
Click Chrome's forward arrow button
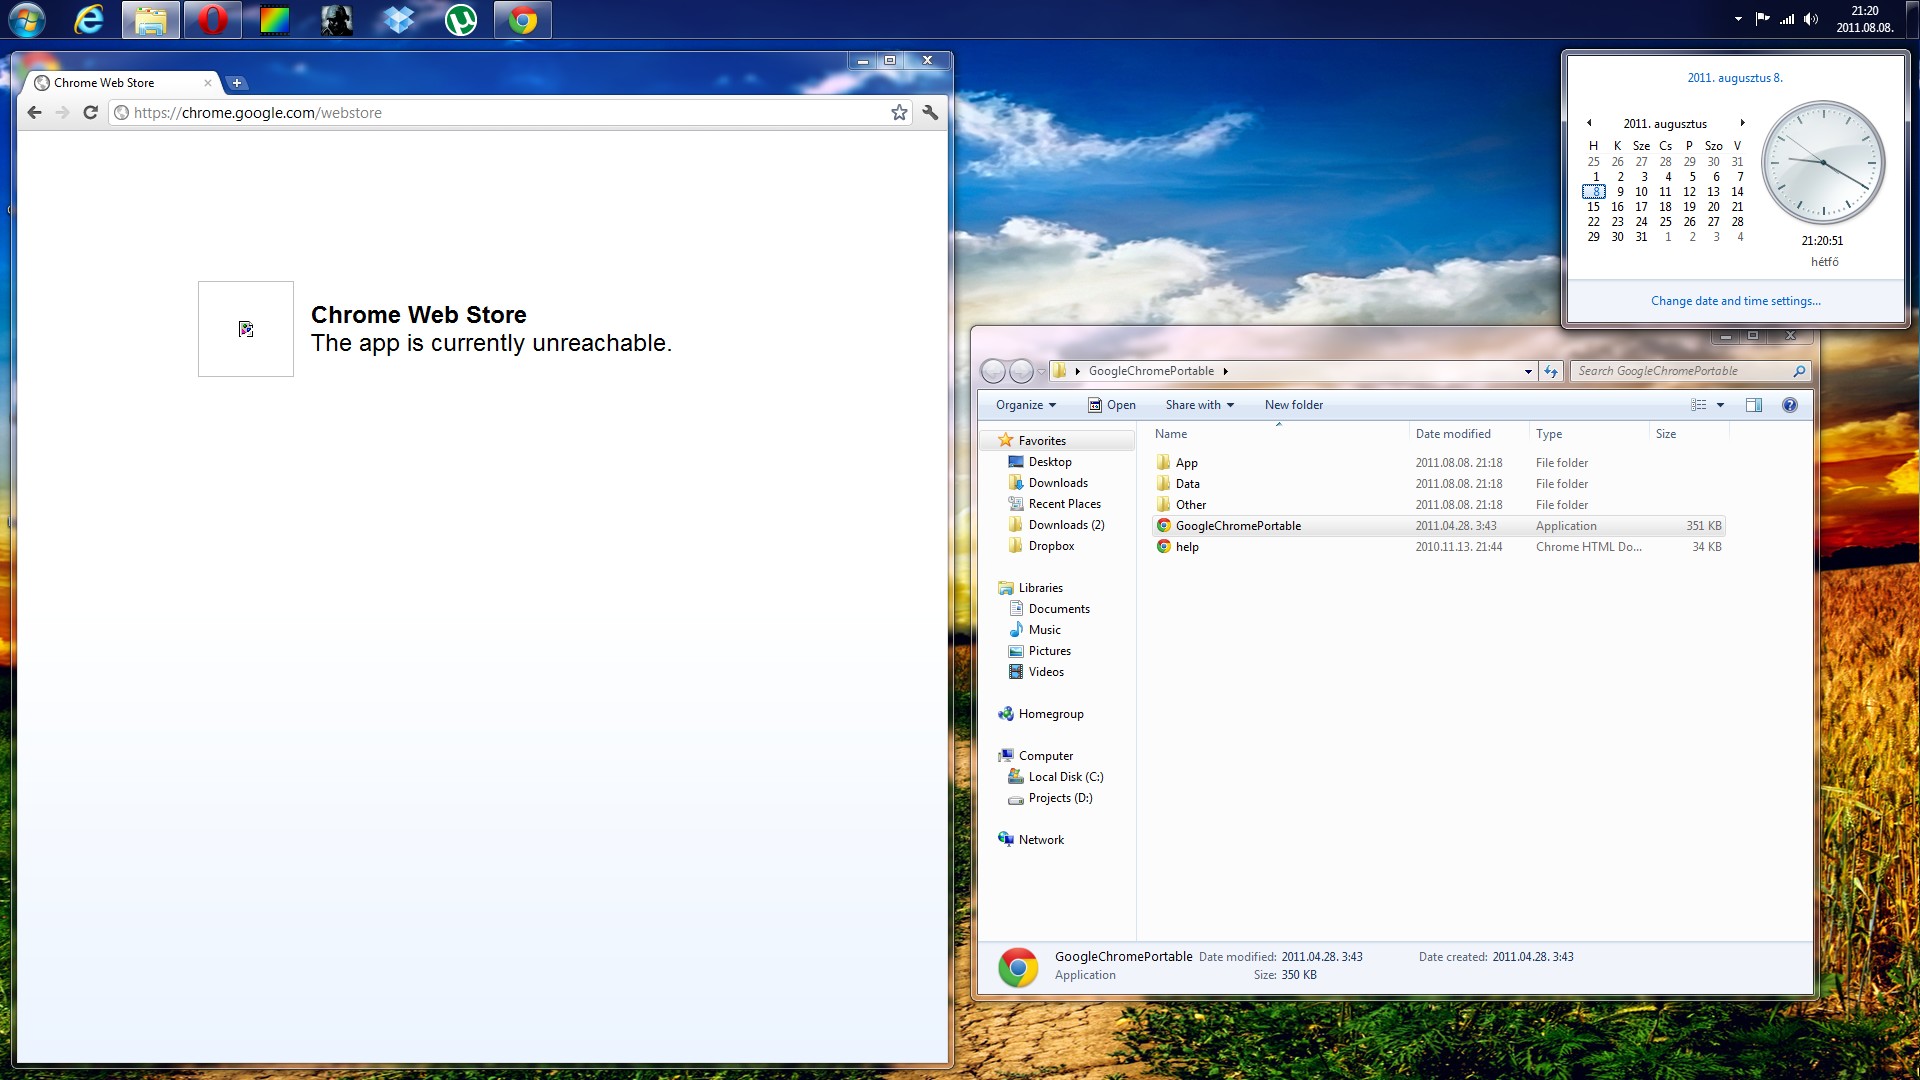pyautogui.click(x=62, y=112)
